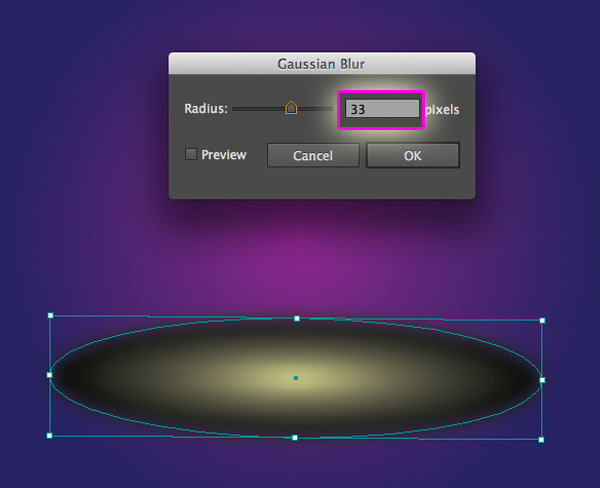This screenshot has width=600, height=488.
Task: Enable the Preview checkbox
Action: (x=191, y=155)
